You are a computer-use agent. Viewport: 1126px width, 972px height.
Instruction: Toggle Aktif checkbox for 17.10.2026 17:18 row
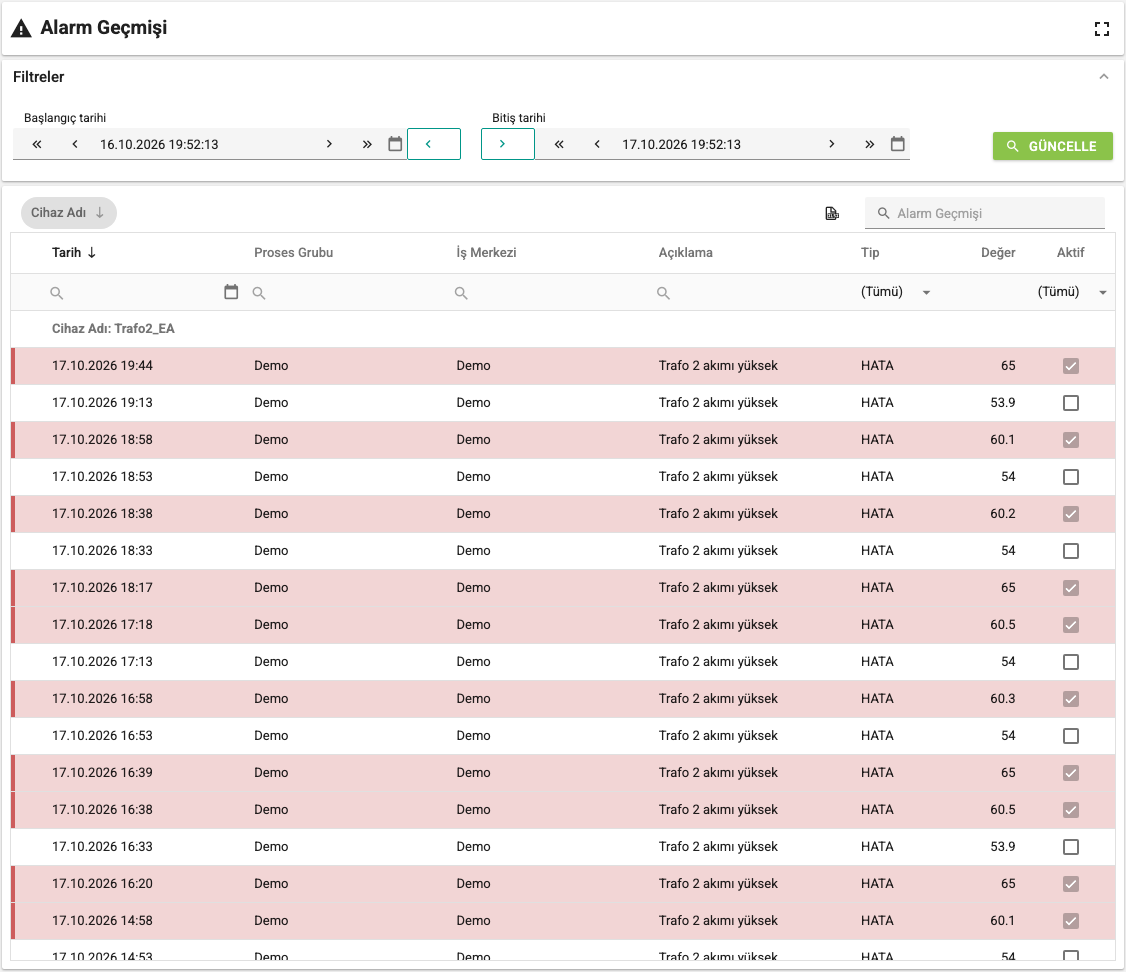1071,625
